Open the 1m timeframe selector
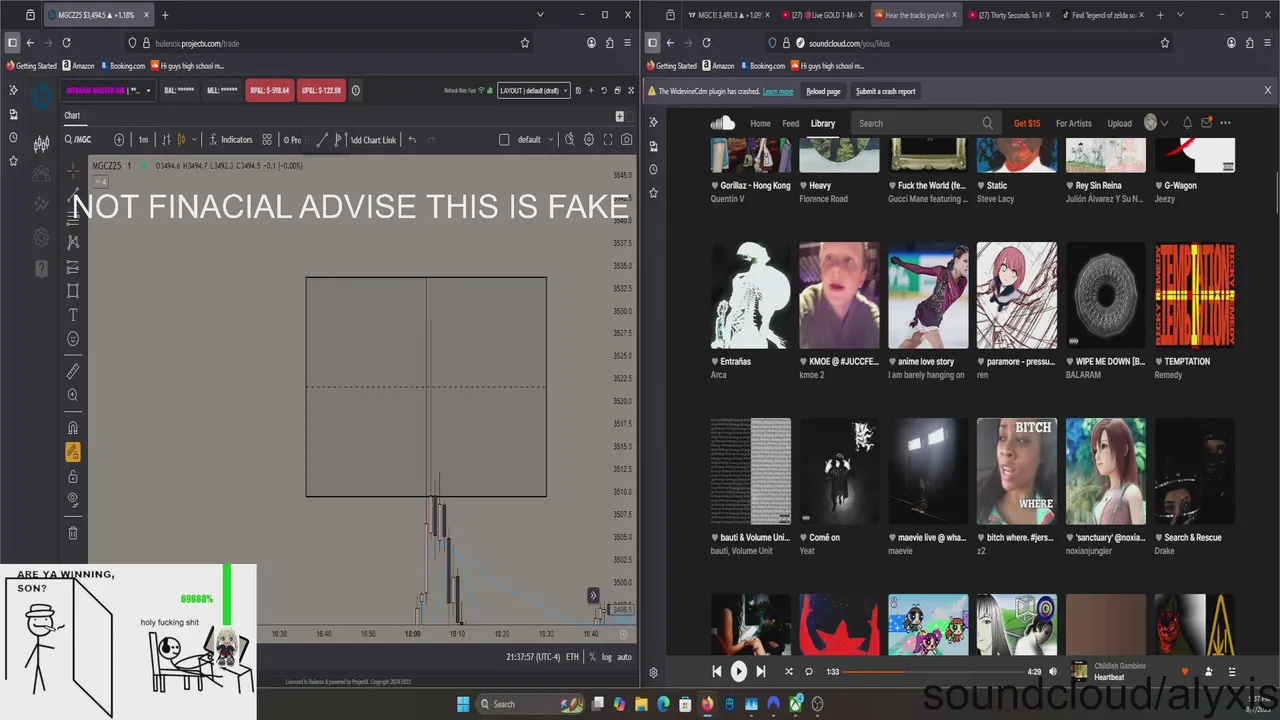Viewport: 1280px width, 720px height. click(x=143, y=140)
